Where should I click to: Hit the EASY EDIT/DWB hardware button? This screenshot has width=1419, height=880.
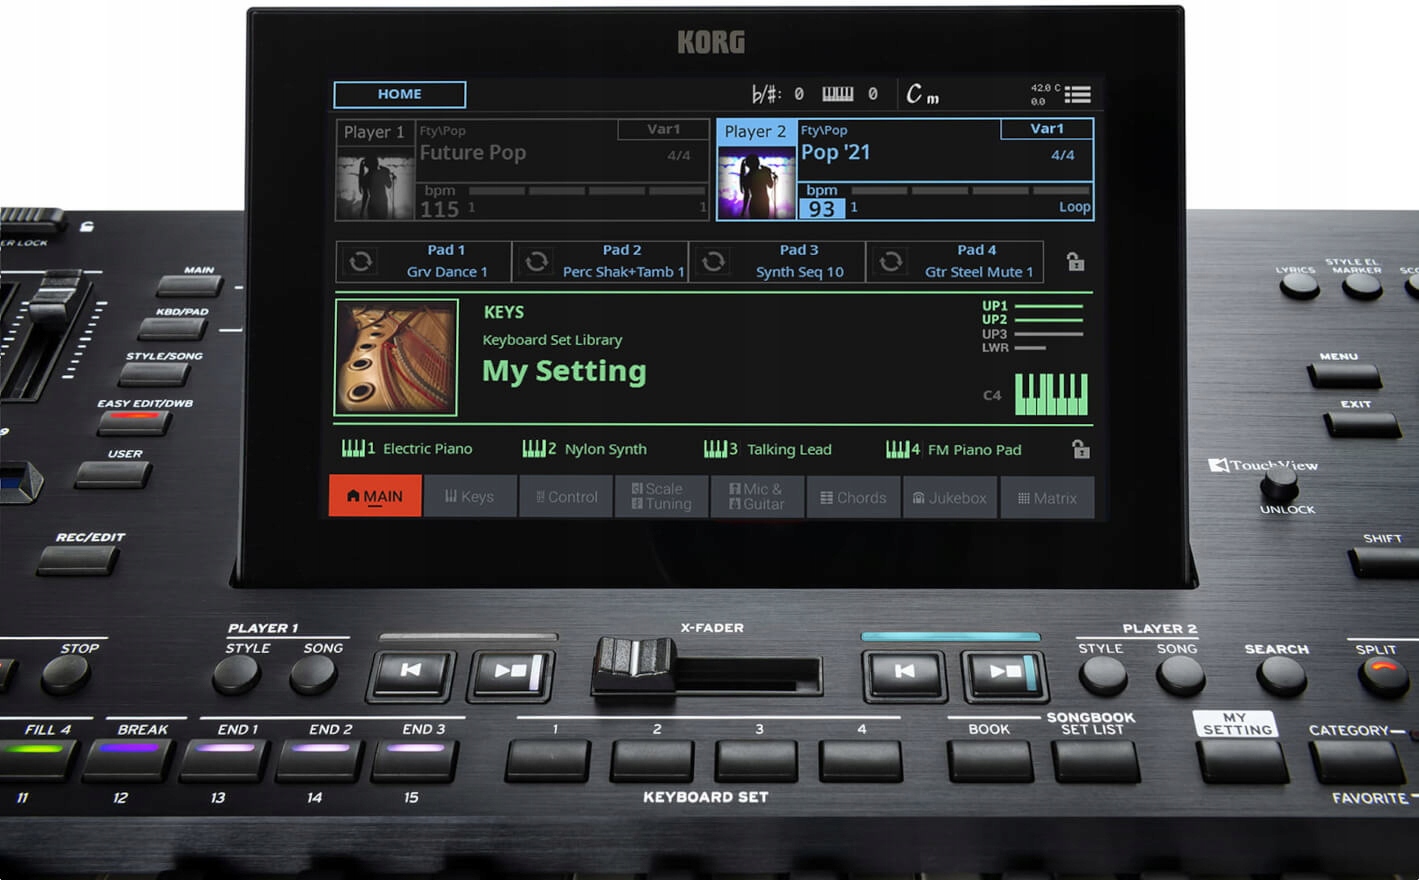pyautogui.click(x=134, y=421)
